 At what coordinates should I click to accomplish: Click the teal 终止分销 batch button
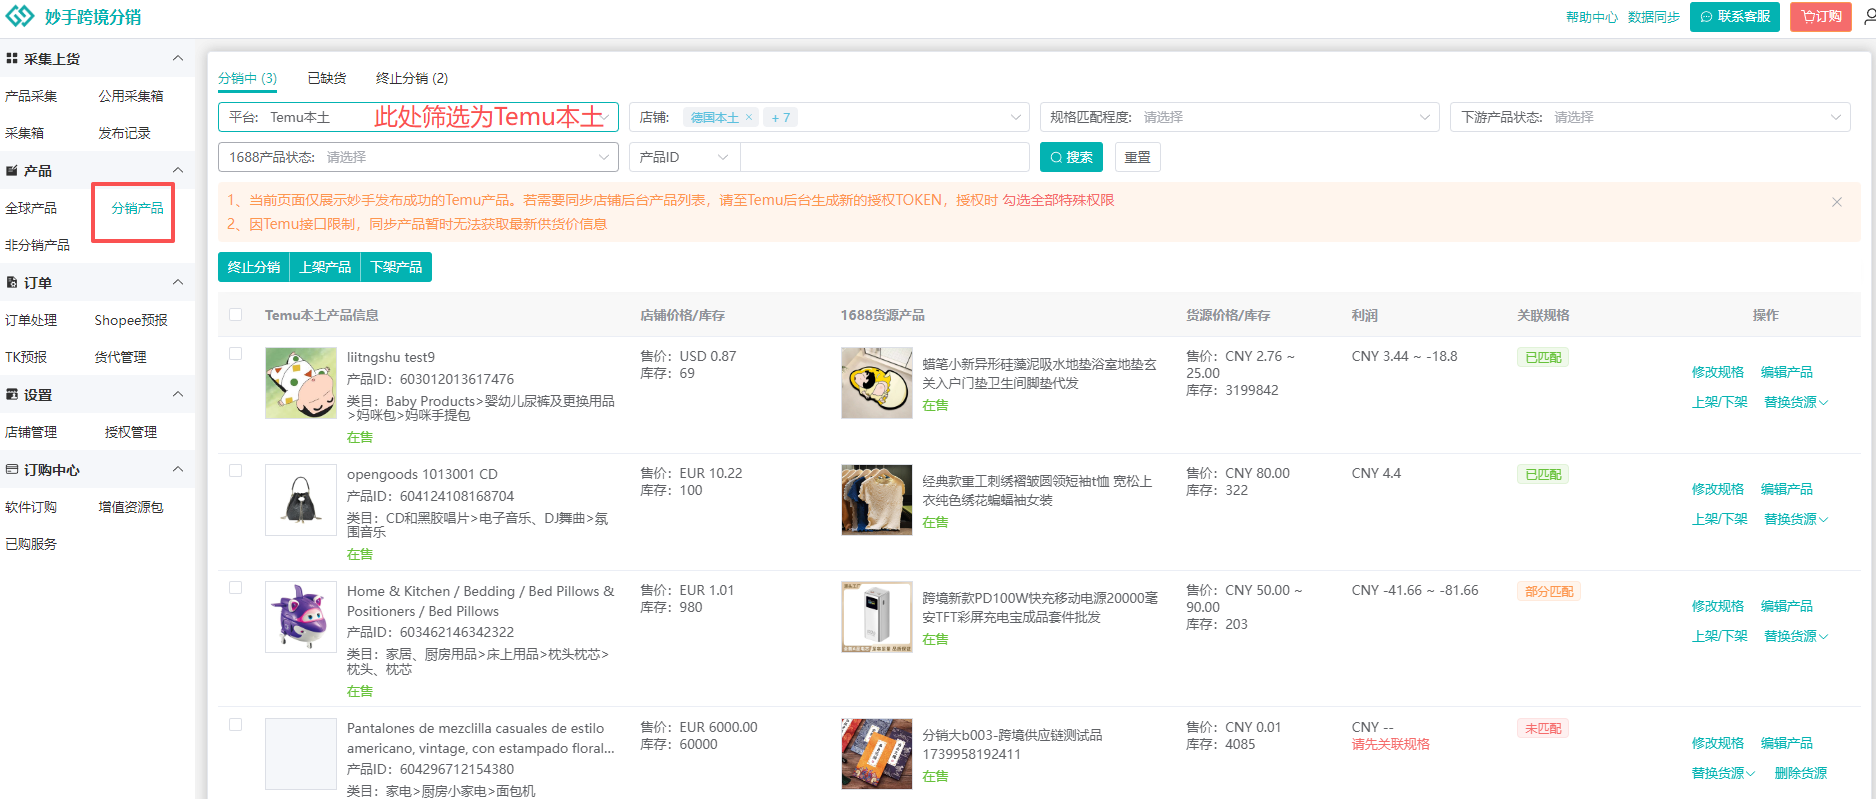click(x=254, y=267)
